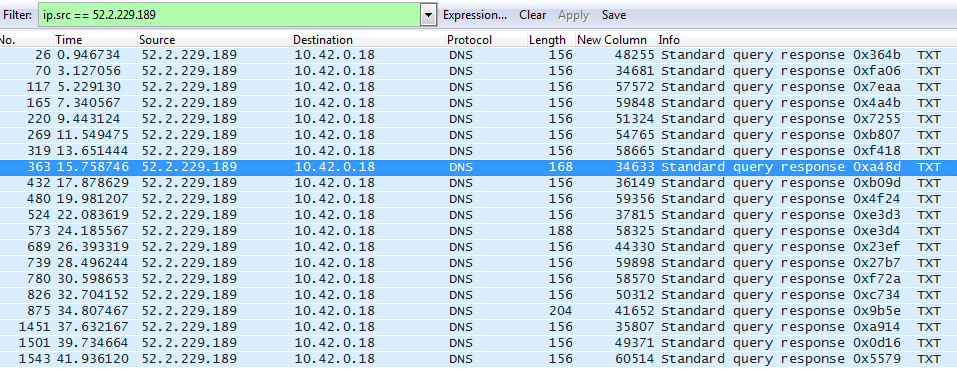957x373 pixels.
Task: Select packet with time 22.083619
Action: (x=478, y=215)
